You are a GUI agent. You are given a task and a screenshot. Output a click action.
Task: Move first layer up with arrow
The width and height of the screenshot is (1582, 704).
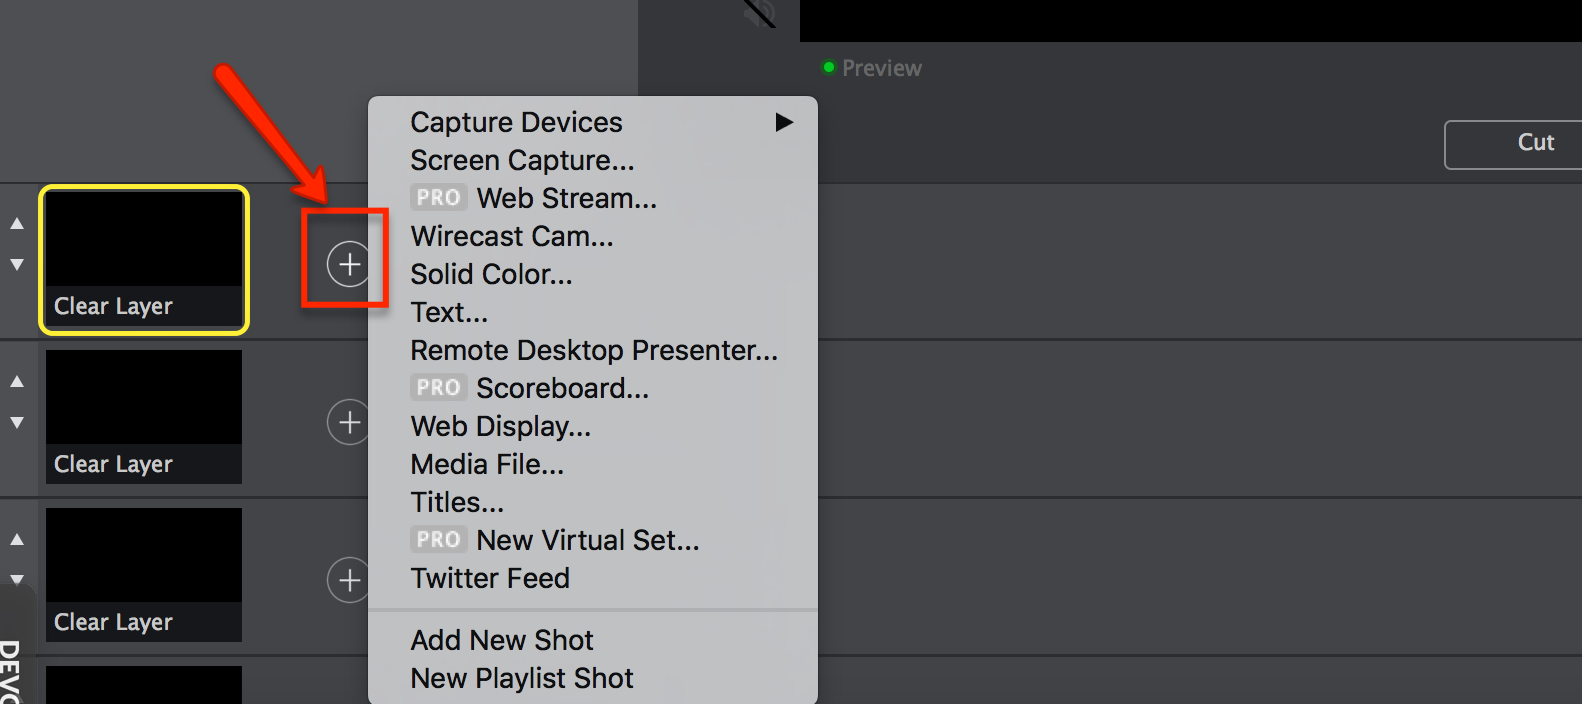17,224
